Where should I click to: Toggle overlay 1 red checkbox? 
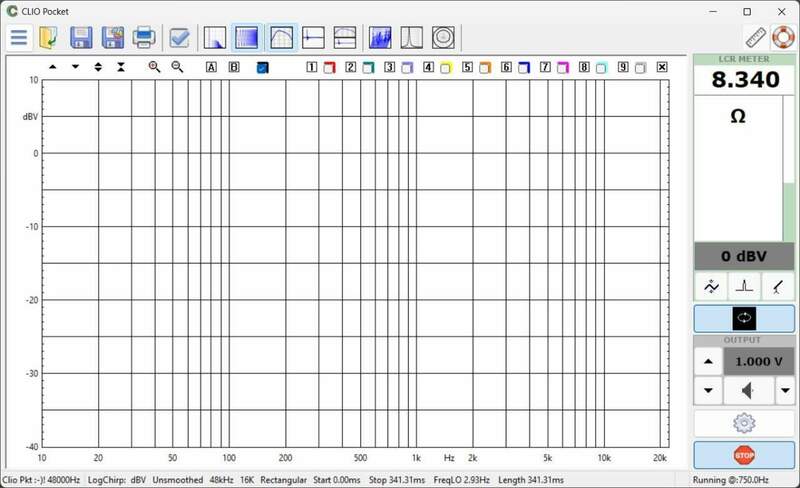[328, 68]
